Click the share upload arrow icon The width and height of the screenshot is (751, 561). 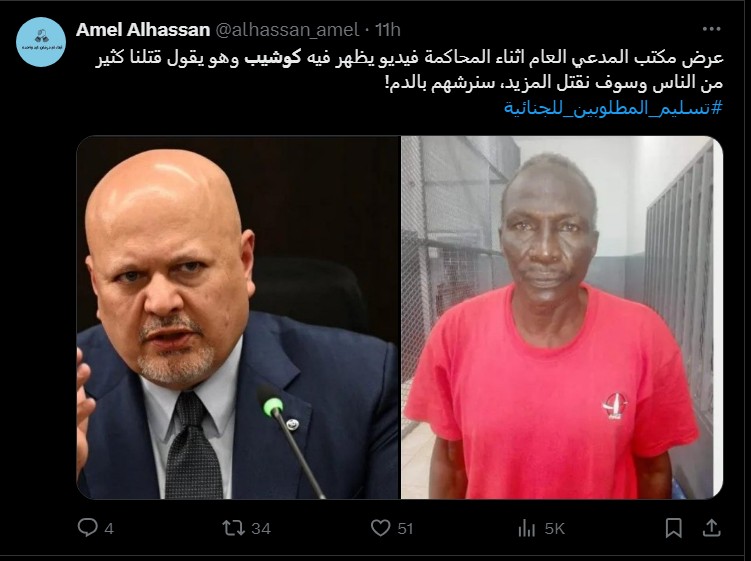pos(712,527)
